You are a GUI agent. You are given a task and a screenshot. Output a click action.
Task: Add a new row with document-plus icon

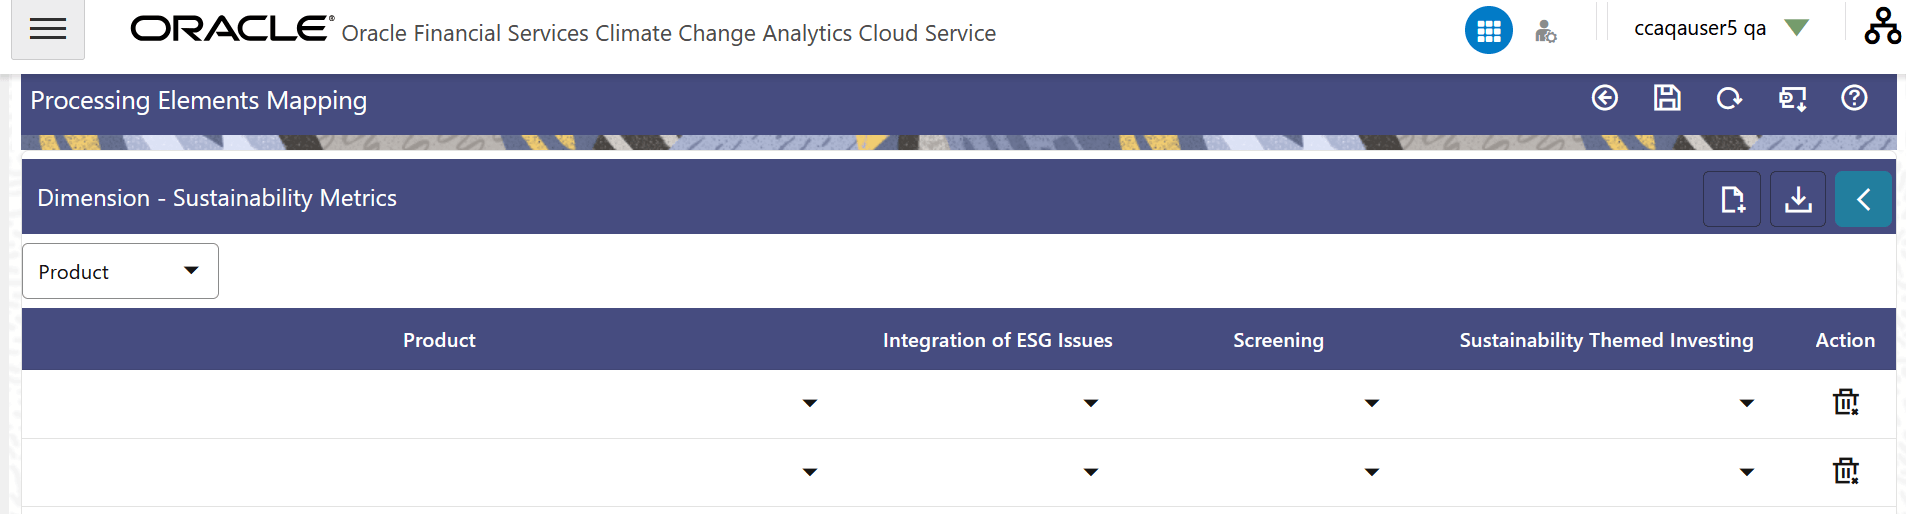[x=1731, y=199]
